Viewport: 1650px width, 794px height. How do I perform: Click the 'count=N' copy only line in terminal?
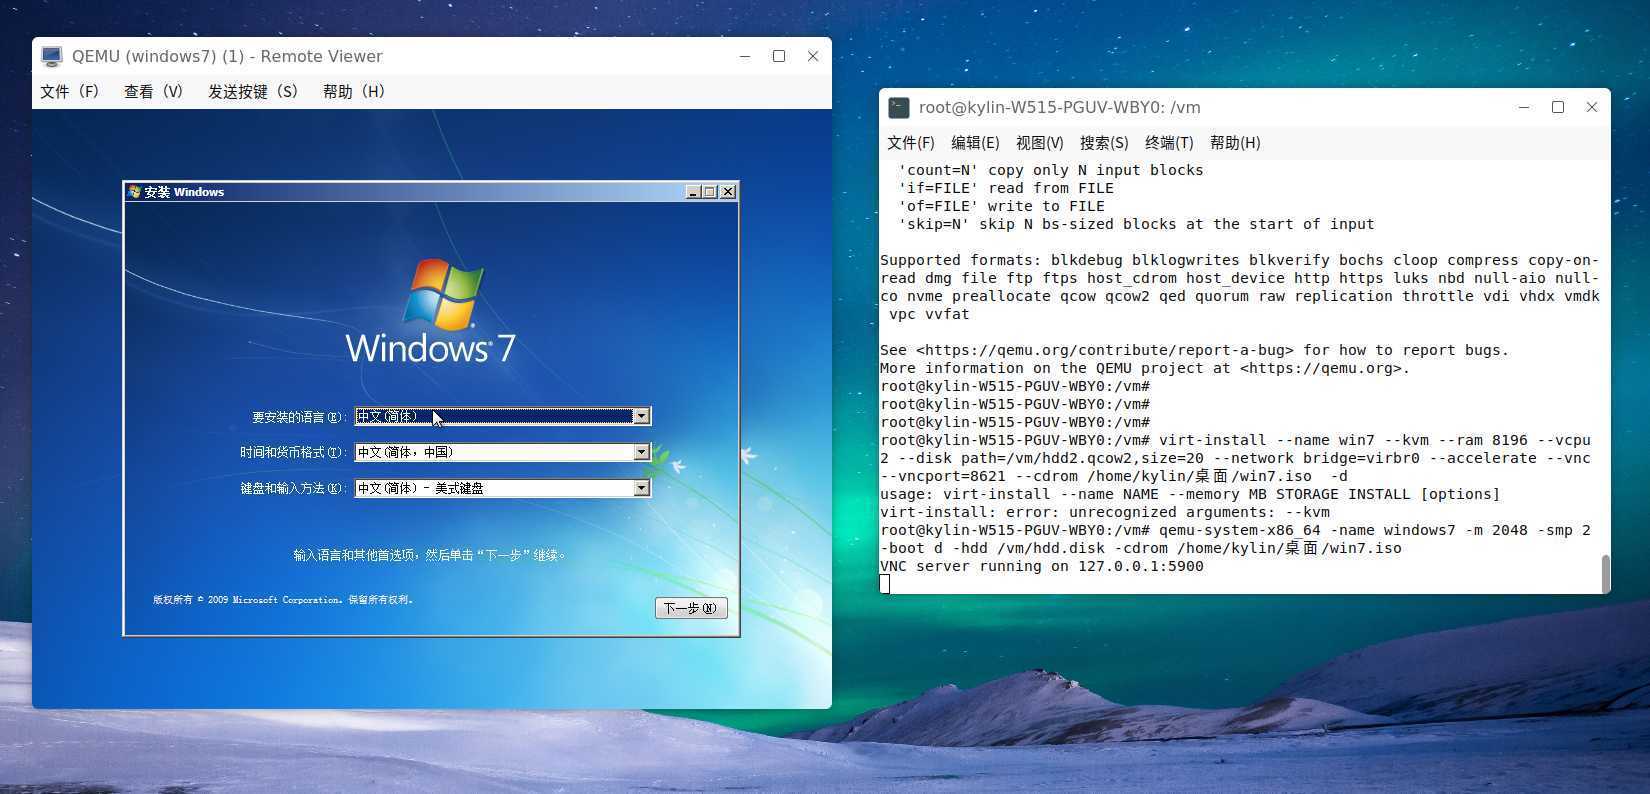1051,170
